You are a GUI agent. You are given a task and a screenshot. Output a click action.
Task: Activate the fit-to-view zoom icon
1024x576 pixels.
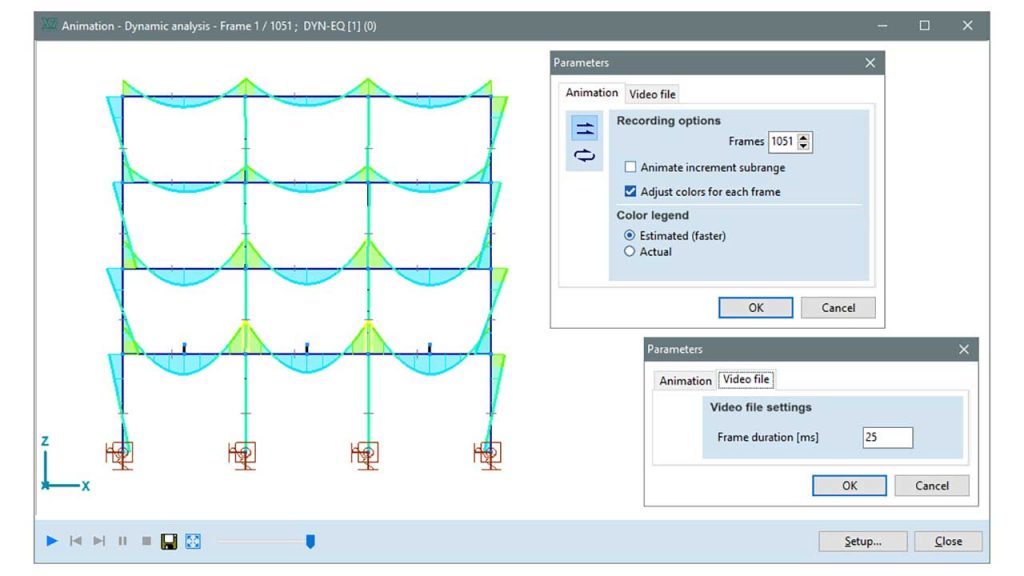[191, 540]
